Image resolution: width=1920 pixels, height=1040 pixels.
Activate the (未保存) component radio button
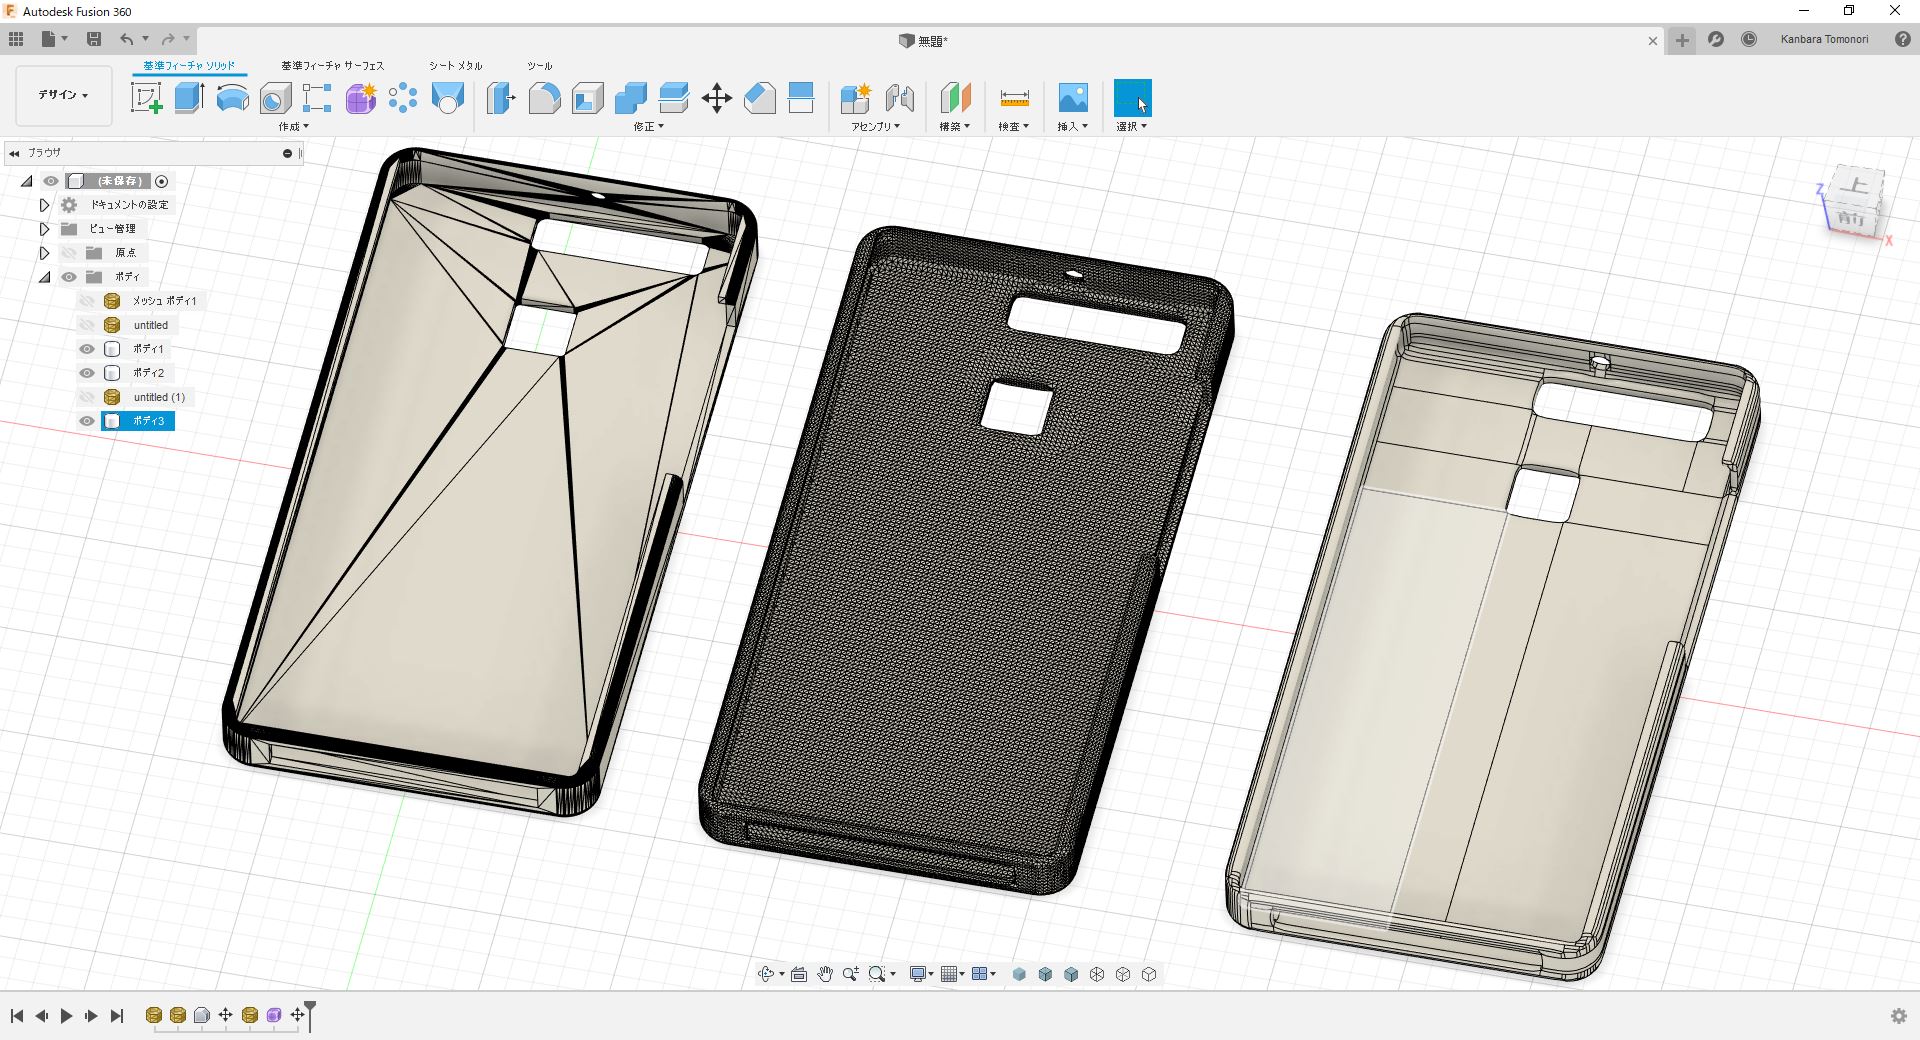tap(162, 181)
